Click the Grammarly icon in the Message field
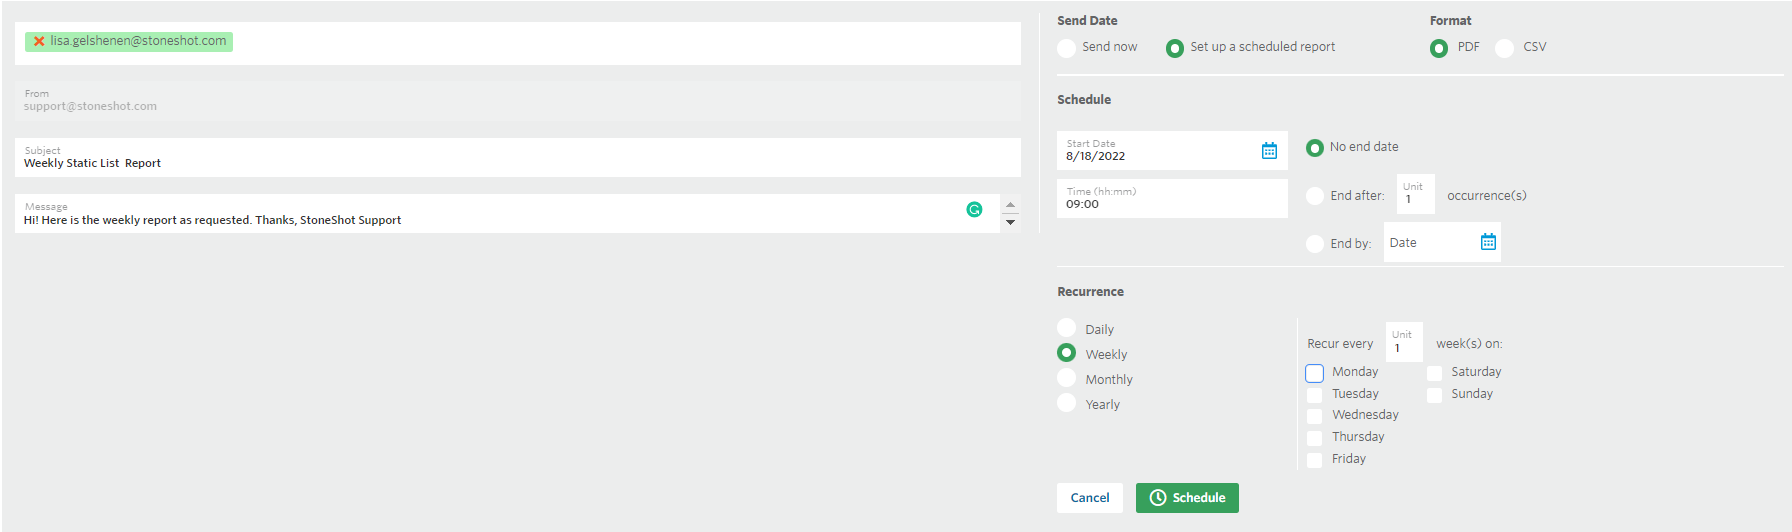Image resolution: width=1792 pixels, height=532 pixels. pyautogui.click(x=974, y=209)
